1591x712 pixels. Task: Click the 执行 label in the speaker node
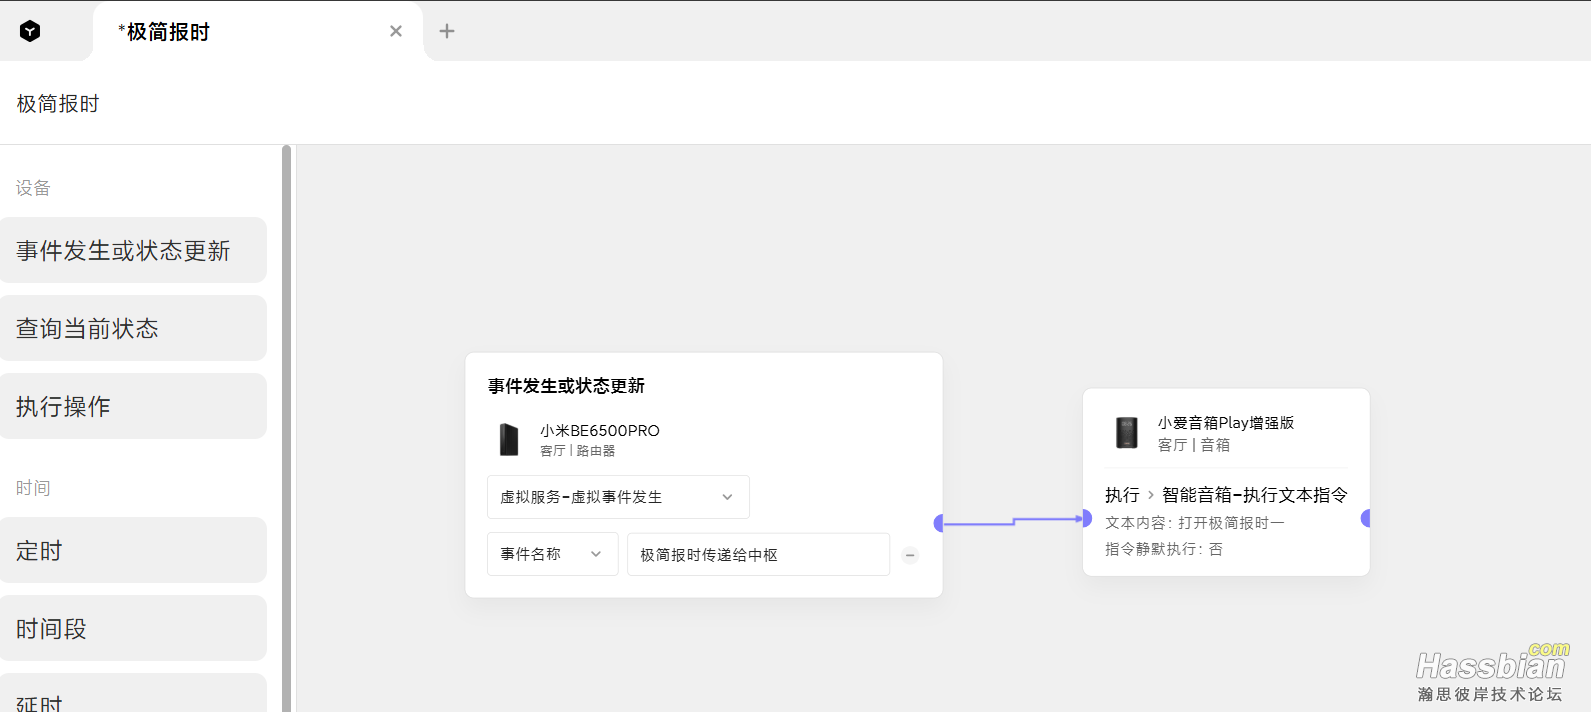click(1122, 495)
